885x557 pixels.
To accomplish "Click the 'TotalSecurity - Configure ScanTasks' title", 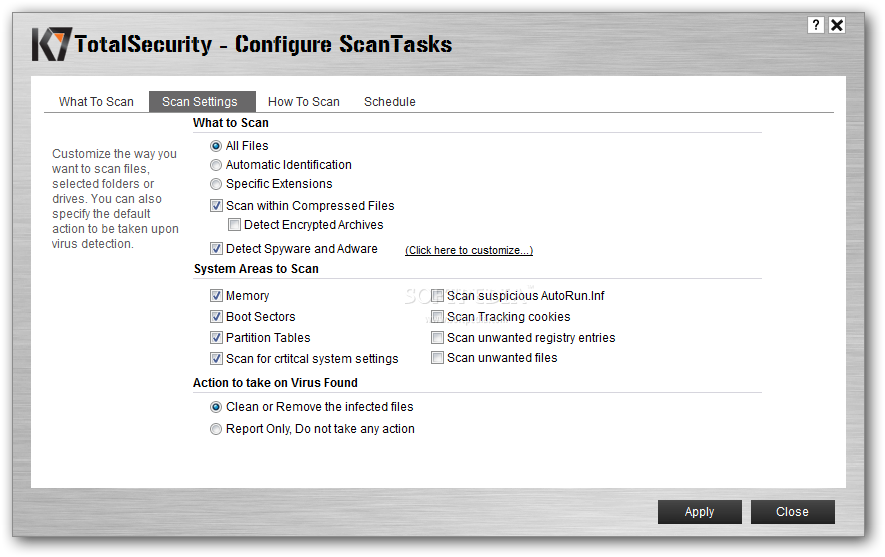I will pyautogui.click(x=263, y=44).
